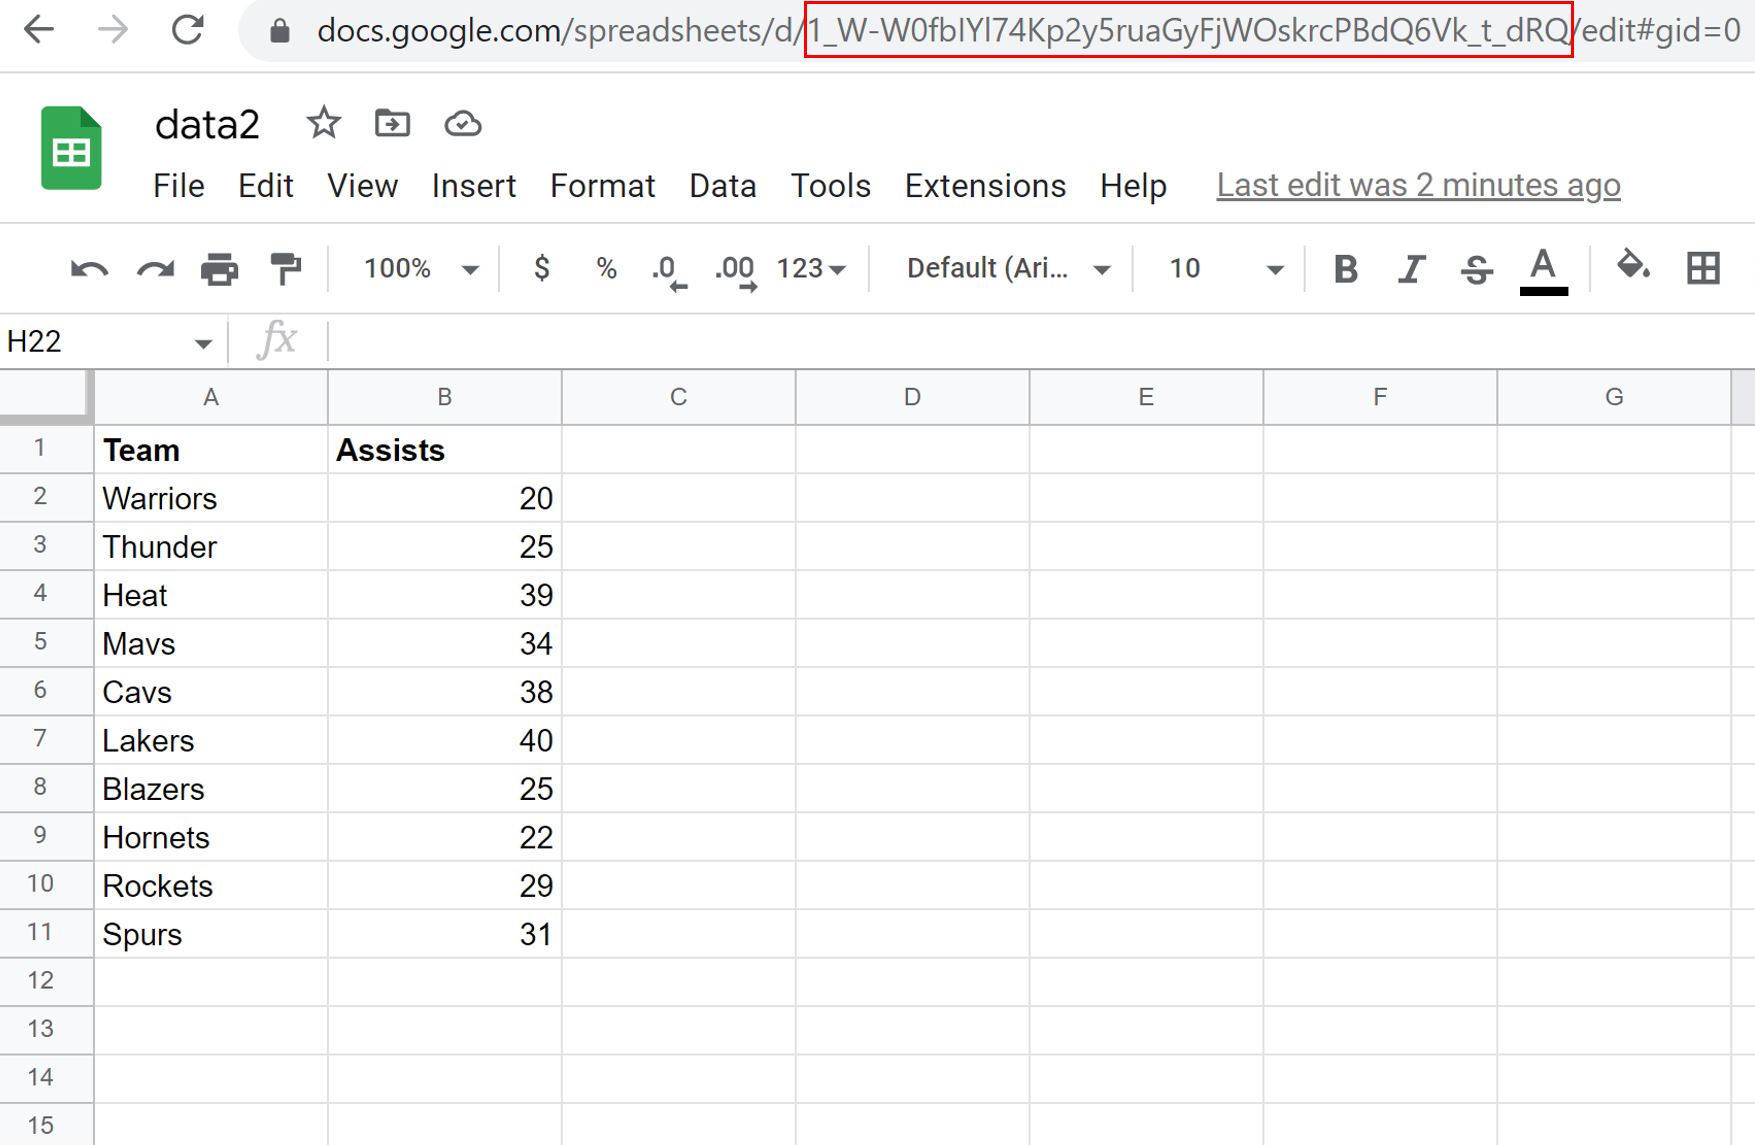
Task: Click the print icon
Action: tap(220, 268)
